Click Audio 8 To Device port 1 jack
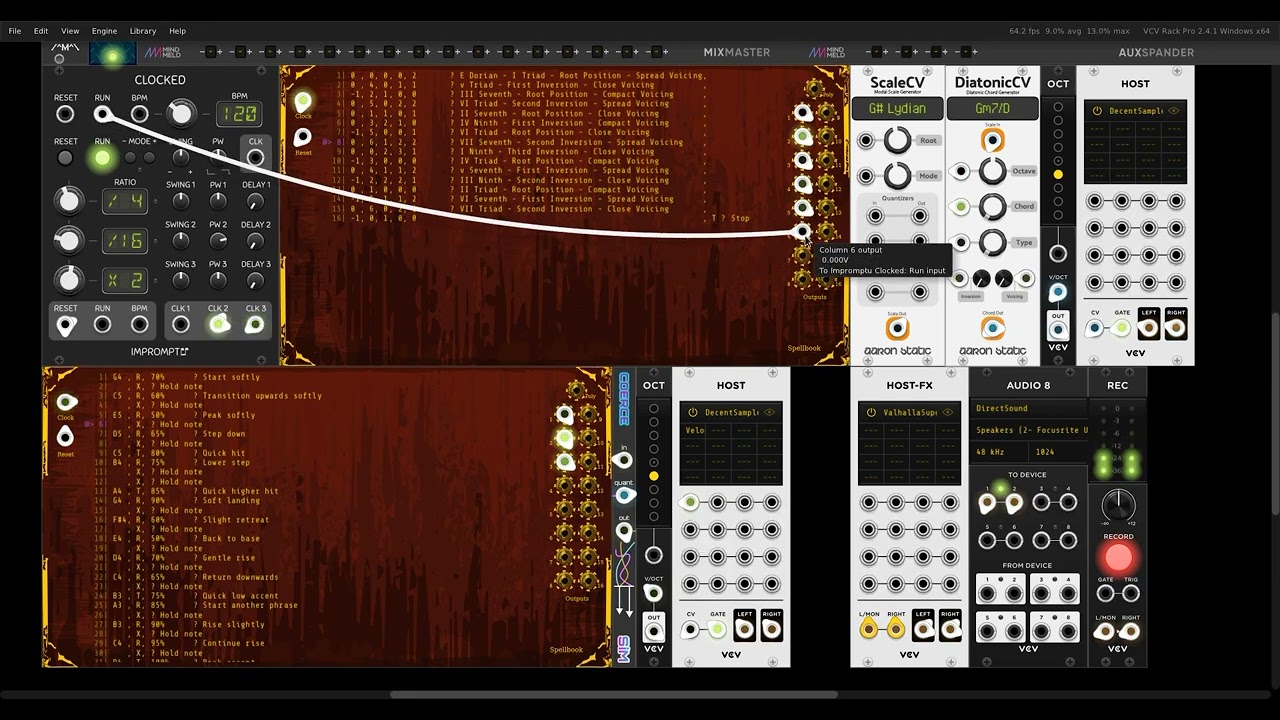The image size is (1280, 720). pos(988,503)
